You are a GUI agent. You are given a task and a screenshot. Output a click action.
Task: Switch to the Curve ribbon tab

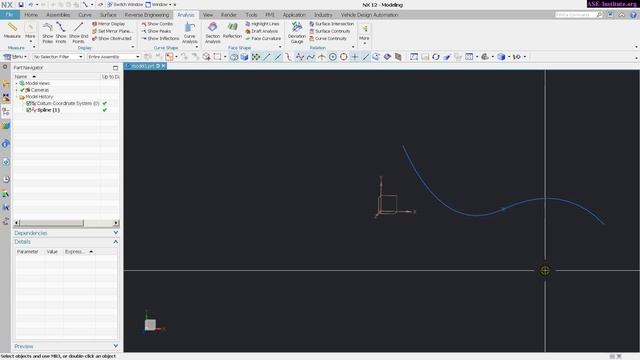click(85, 15)
